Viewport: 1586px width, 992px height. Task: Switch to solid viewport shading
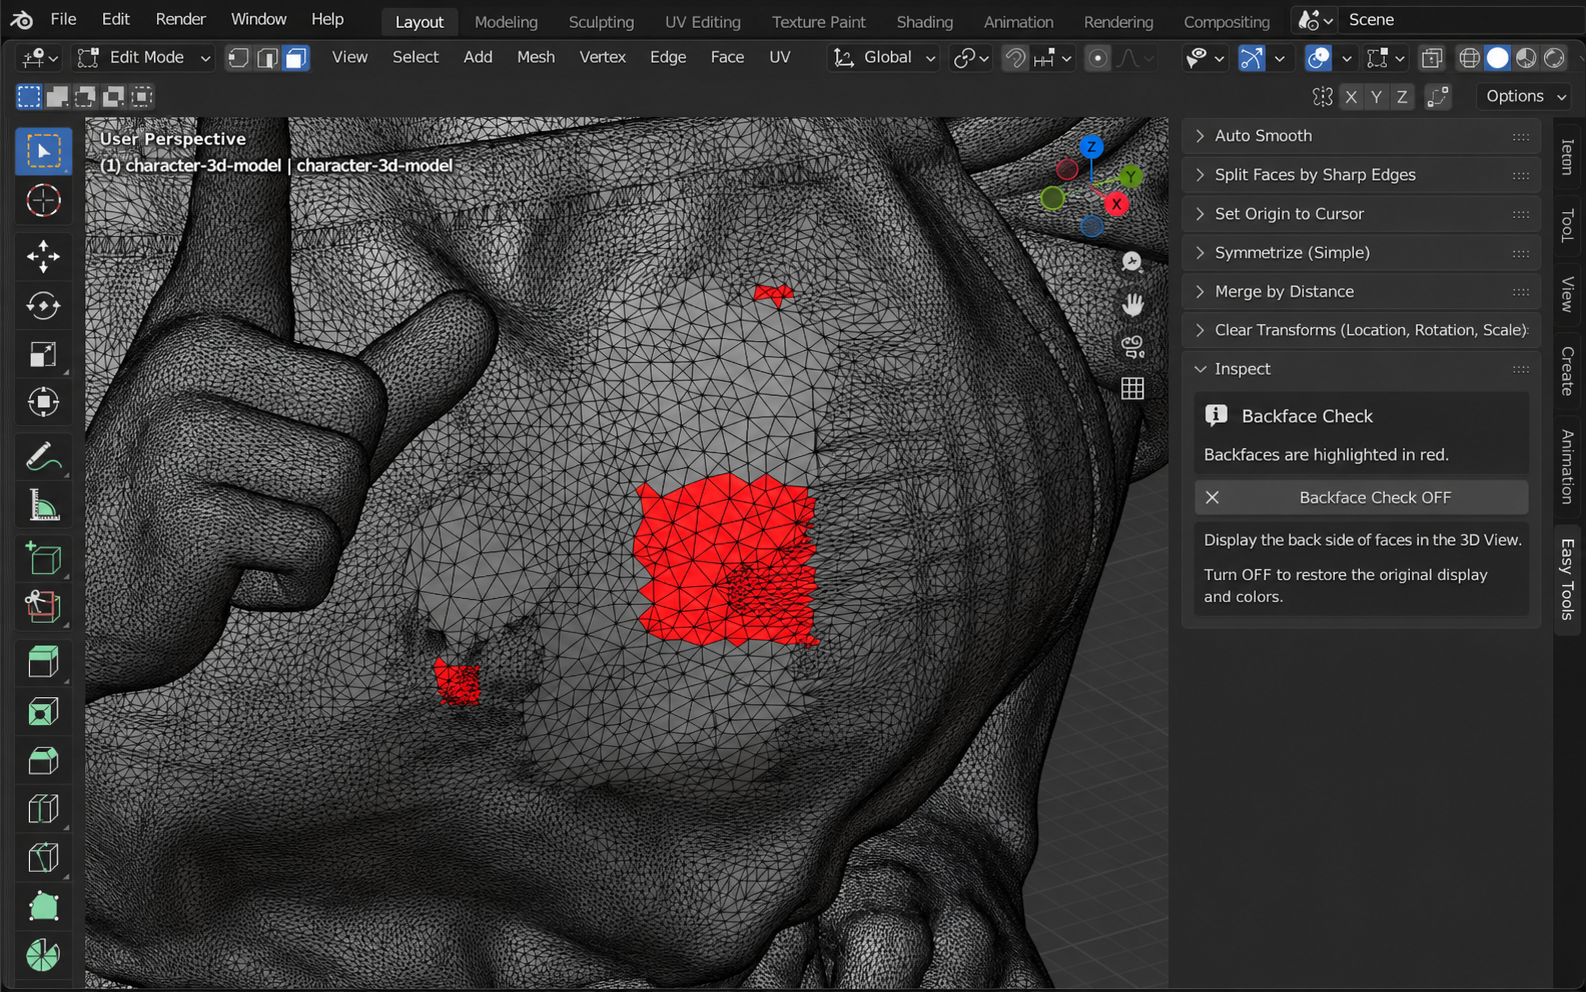pyautogui.click(x=1497, y=58)
